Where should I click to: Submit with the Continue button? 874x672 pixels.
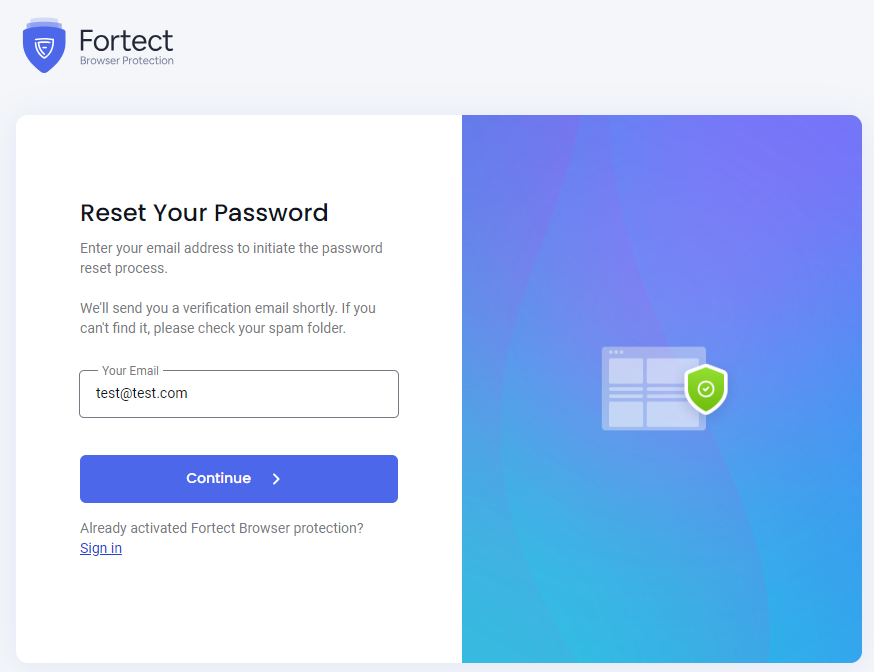click(239, 479)
